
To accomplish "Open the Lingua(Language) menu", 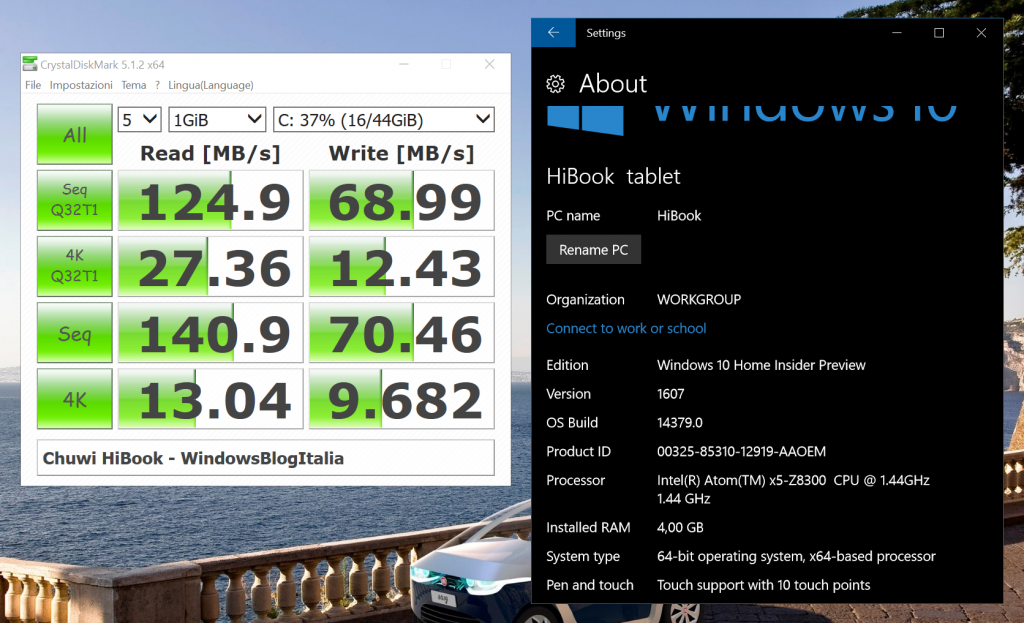I will pyautogui.click(x=211, y=85).
